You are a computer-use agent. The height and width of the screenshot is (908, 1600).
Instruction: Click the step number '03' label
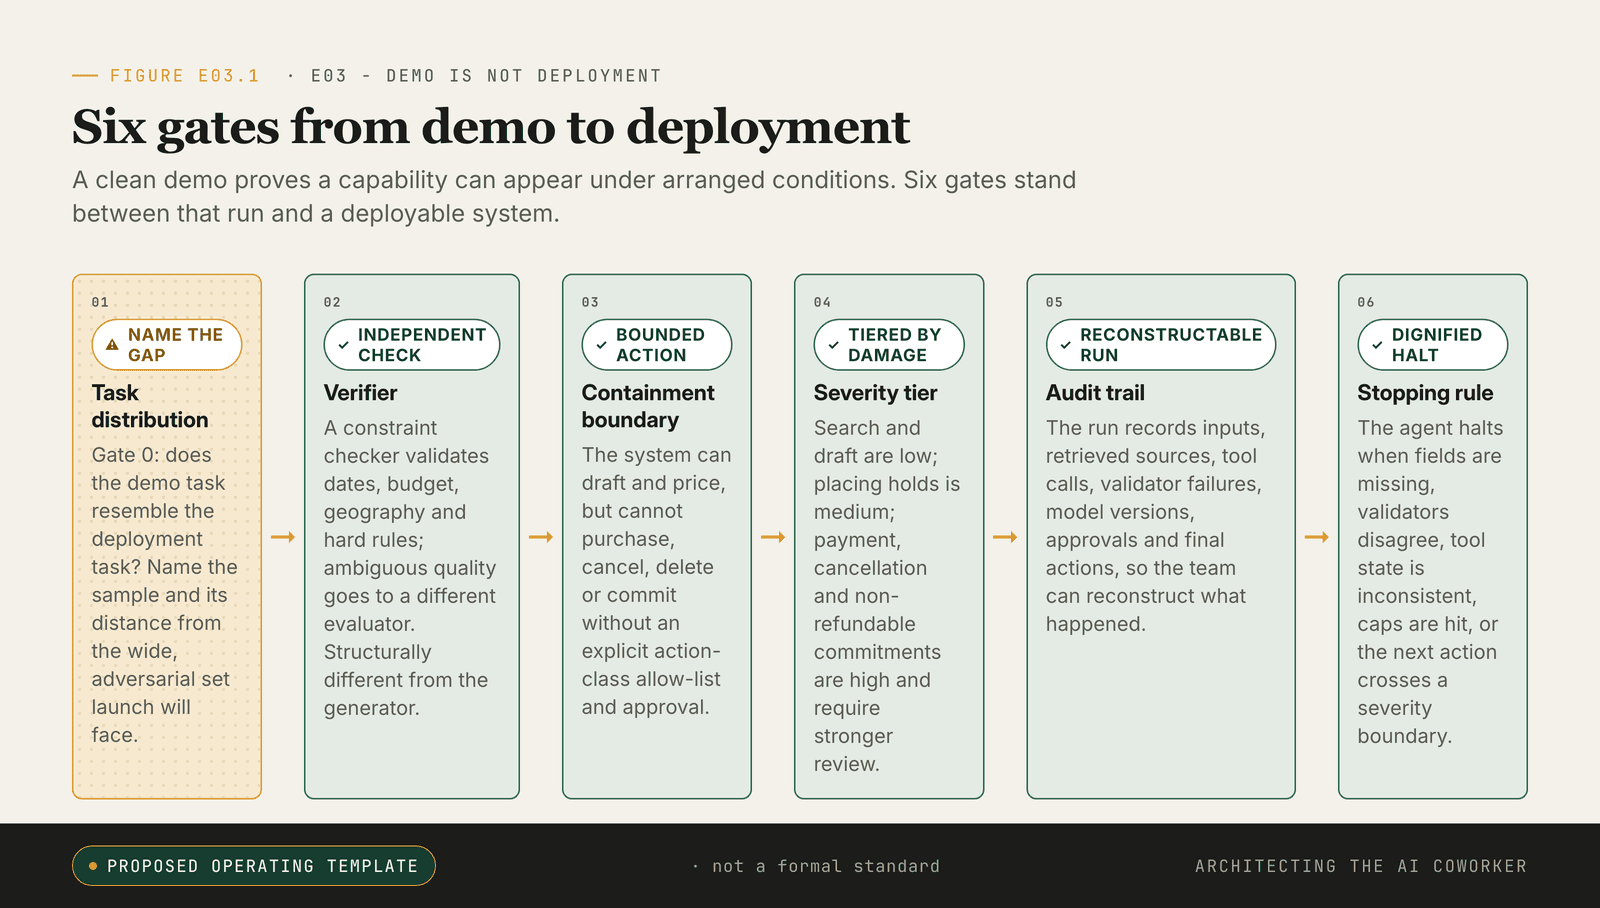(x=590, y=302)
